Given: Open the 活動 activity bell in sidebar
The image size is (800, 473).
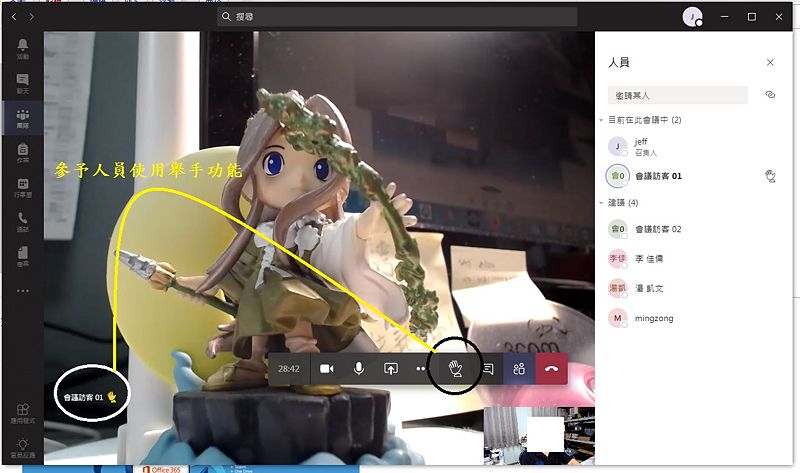Looking at the screenshot, I should pos(22,49).
